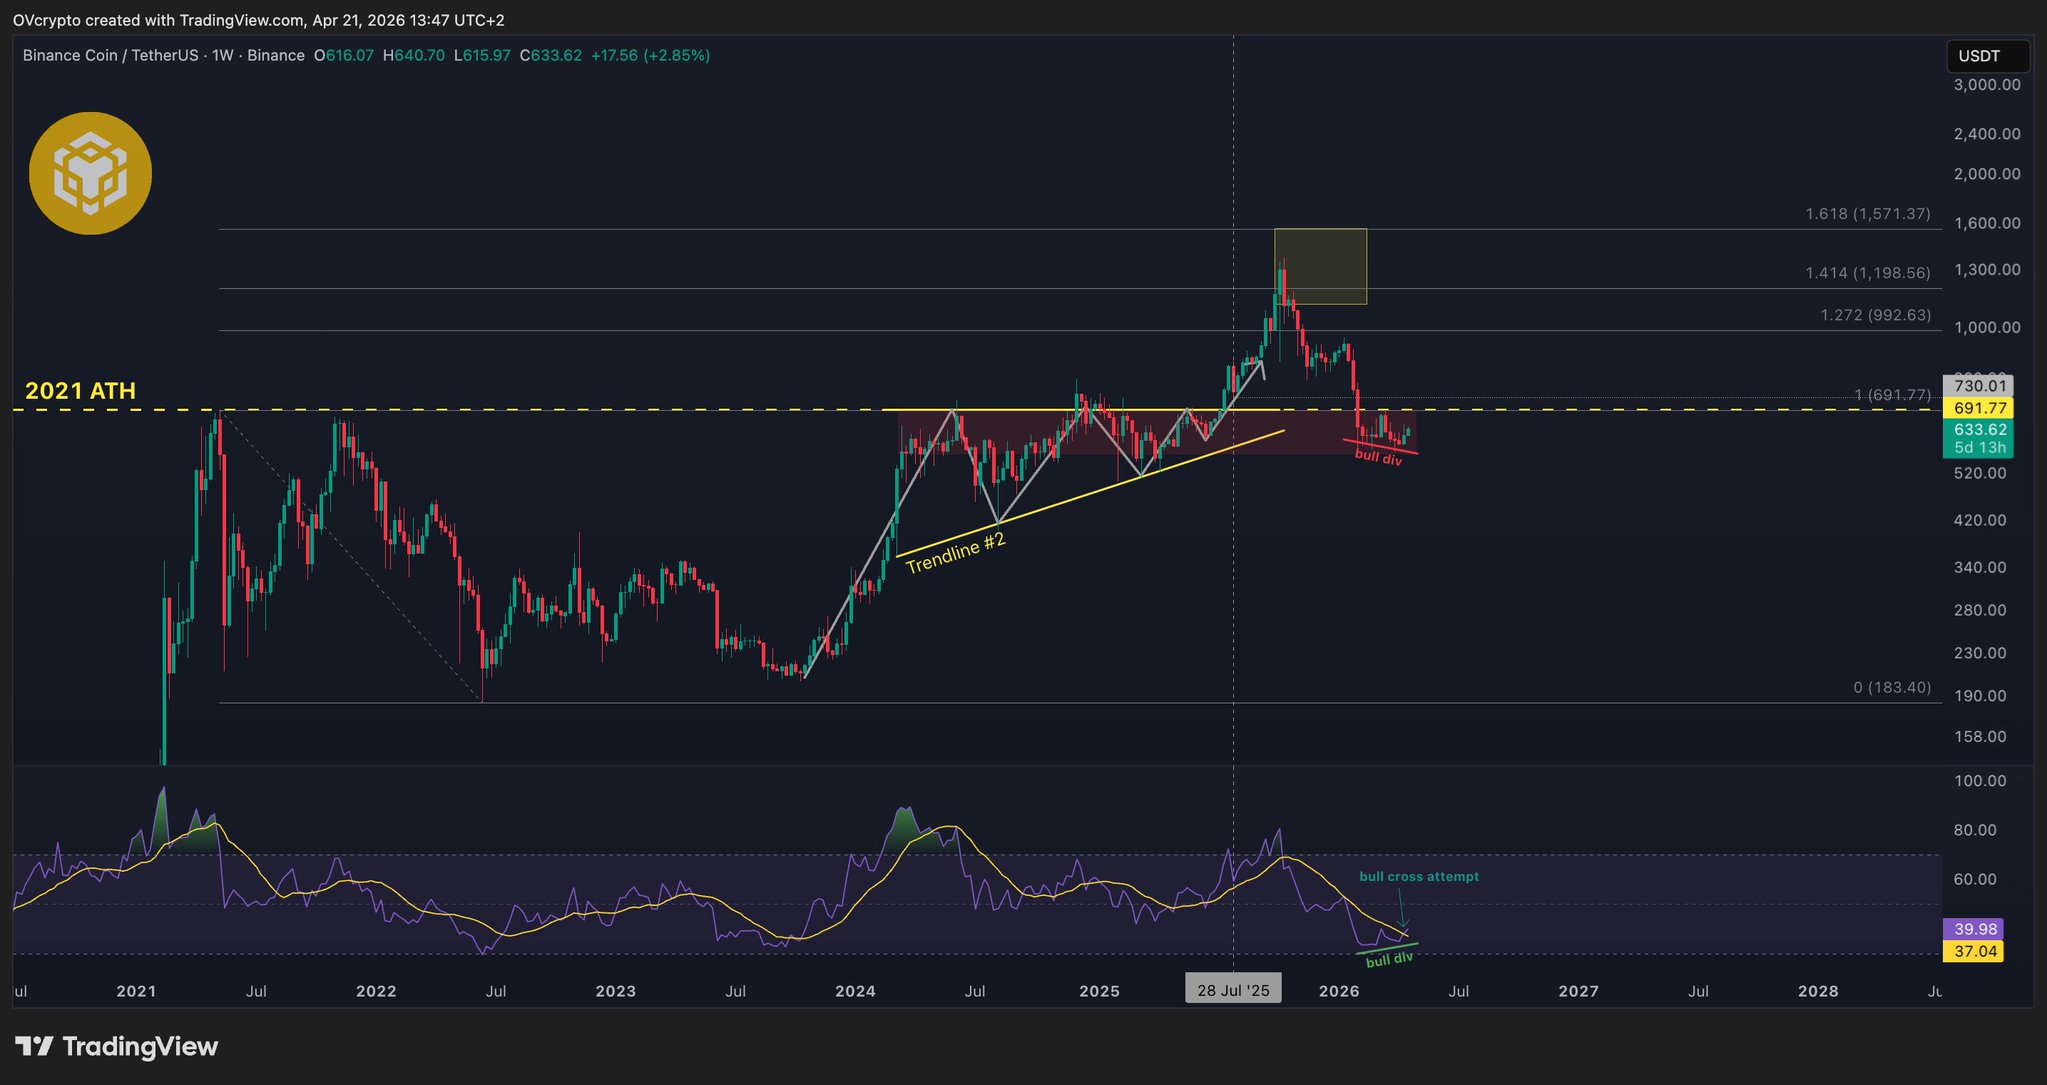Screen dimensions: 2047x1085
Task: Click the gray 730.01 price label
Action: [x=1976, y=386]
